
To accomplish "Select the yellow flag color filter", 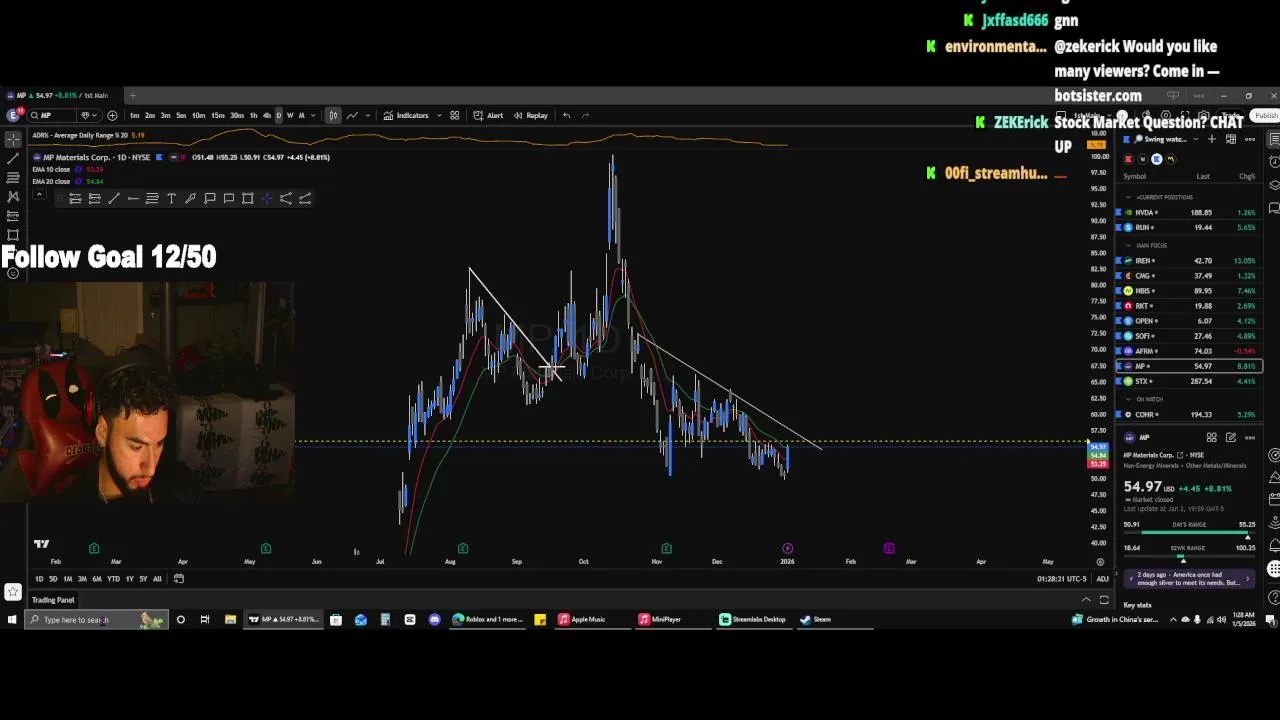I will coord(1171,159).
